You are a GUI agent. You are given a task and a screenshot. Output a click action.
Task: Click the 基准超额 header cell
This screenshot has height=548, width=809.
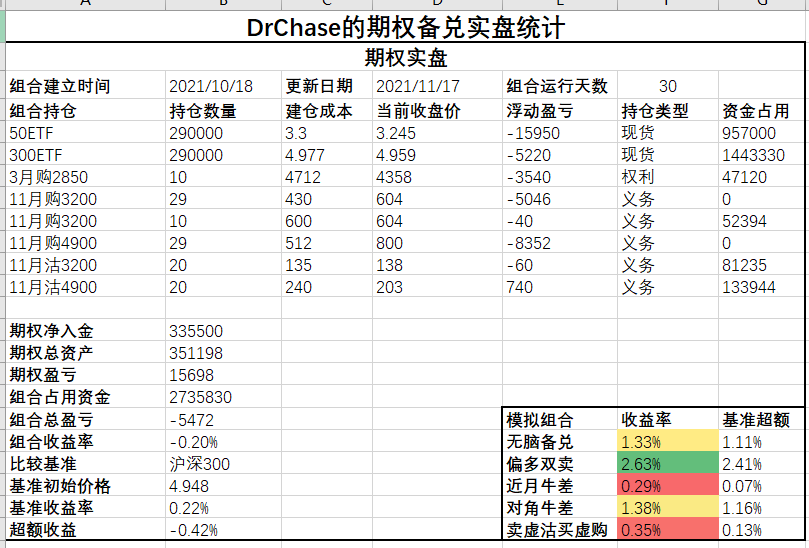pos(762,420)
